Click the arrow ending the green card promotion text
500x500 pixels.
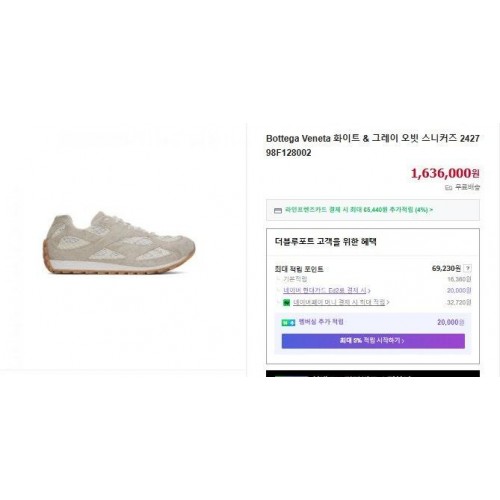431,210
